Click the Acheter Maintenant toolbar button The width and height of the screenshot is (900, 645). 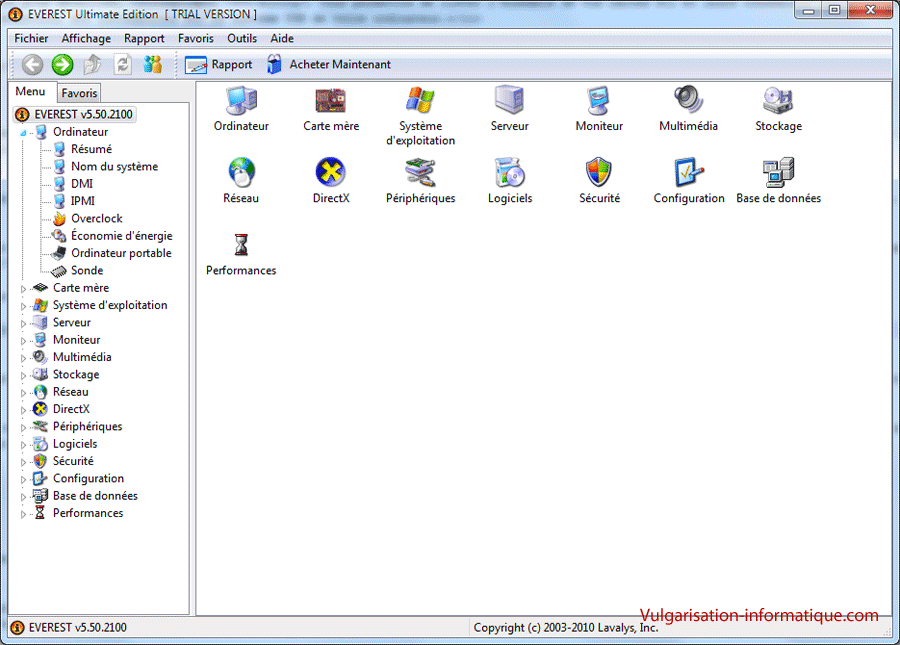(329, 64)
